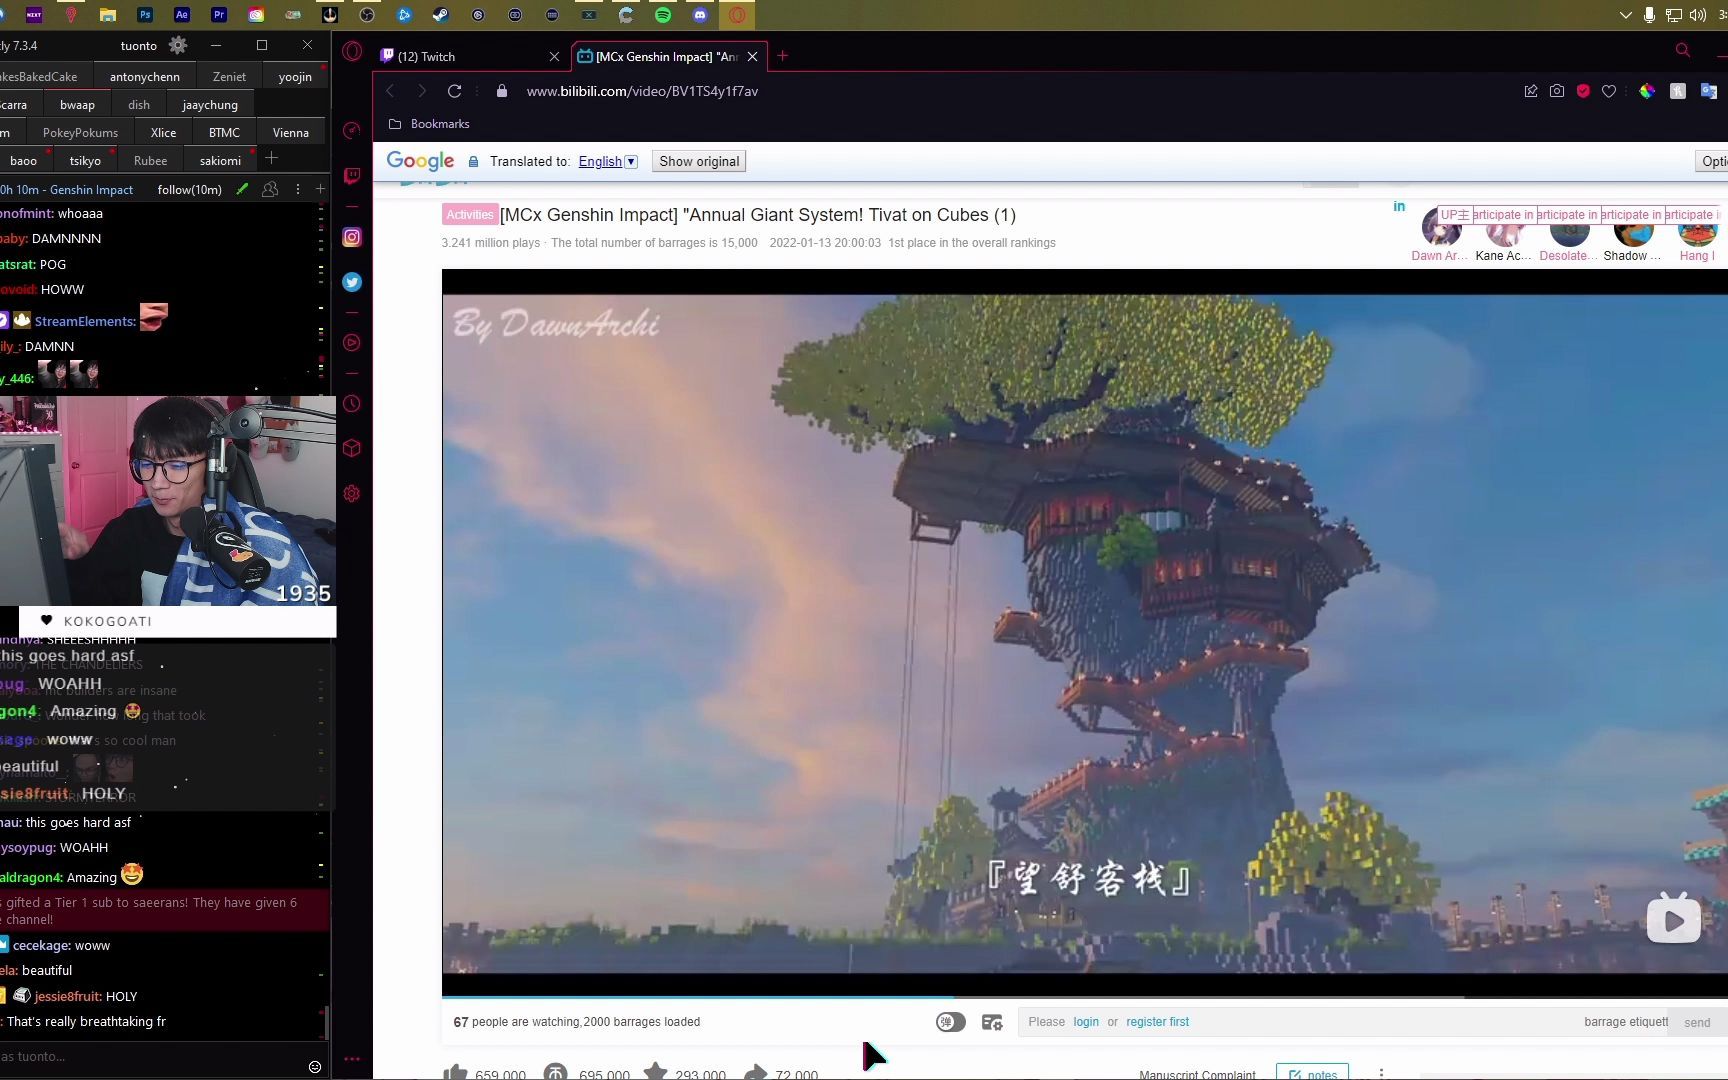
Task: Expand the translated language English dropdown
Action: 608,161
